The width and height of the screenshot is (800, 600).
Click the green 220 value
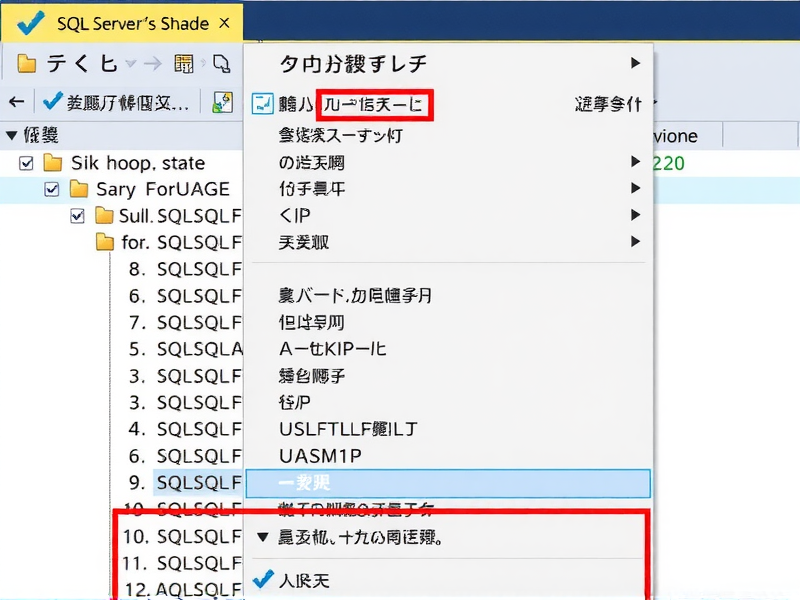tap(668, 160)
